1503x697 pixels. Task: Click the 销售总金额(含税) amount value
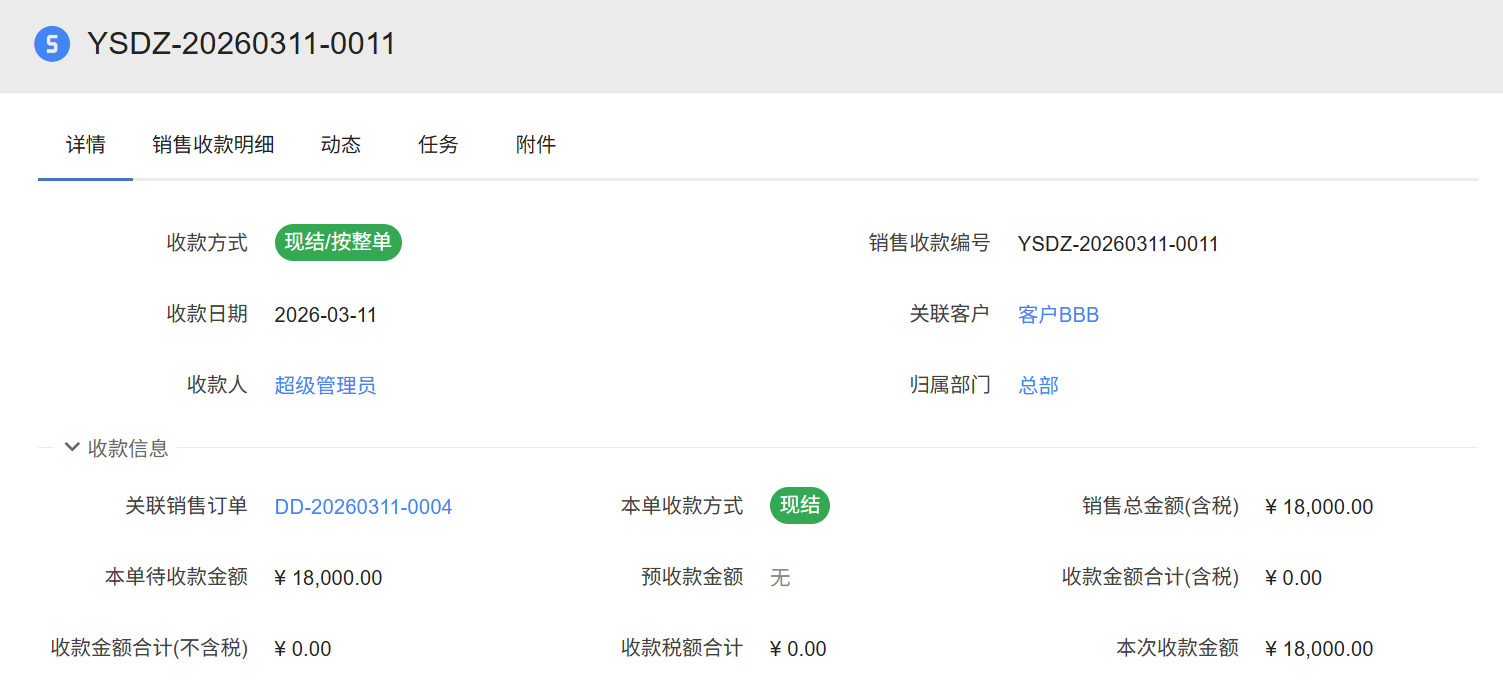(x=1318, y=507)
